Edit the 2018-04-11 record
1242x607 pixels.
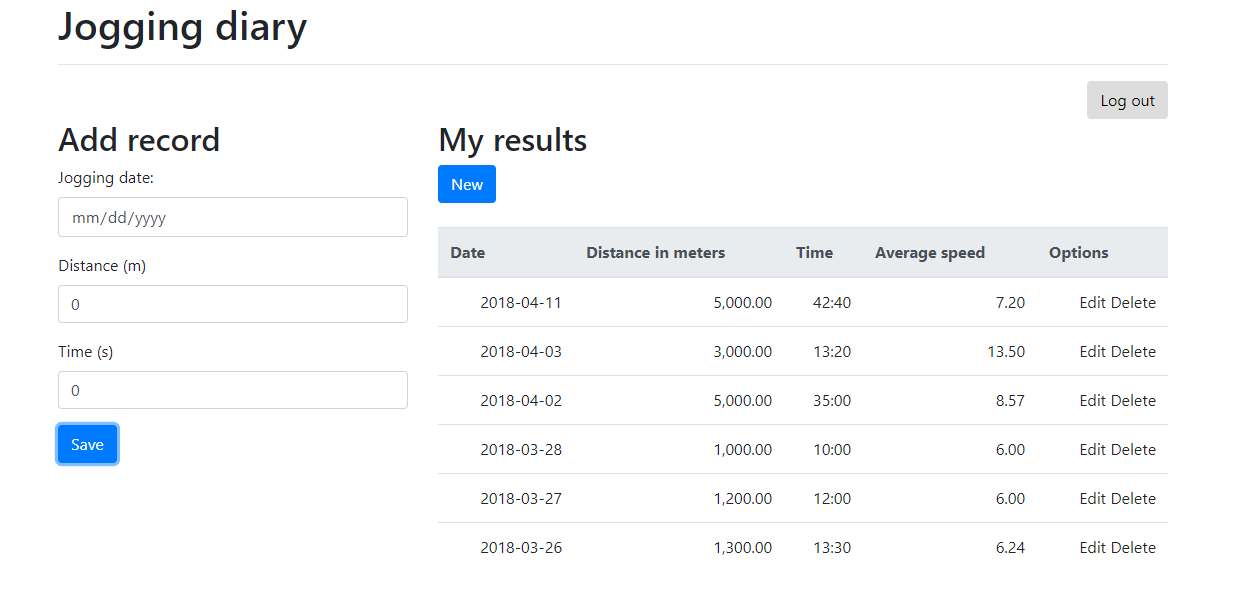pyautogui.click(x=1092, y=303)
